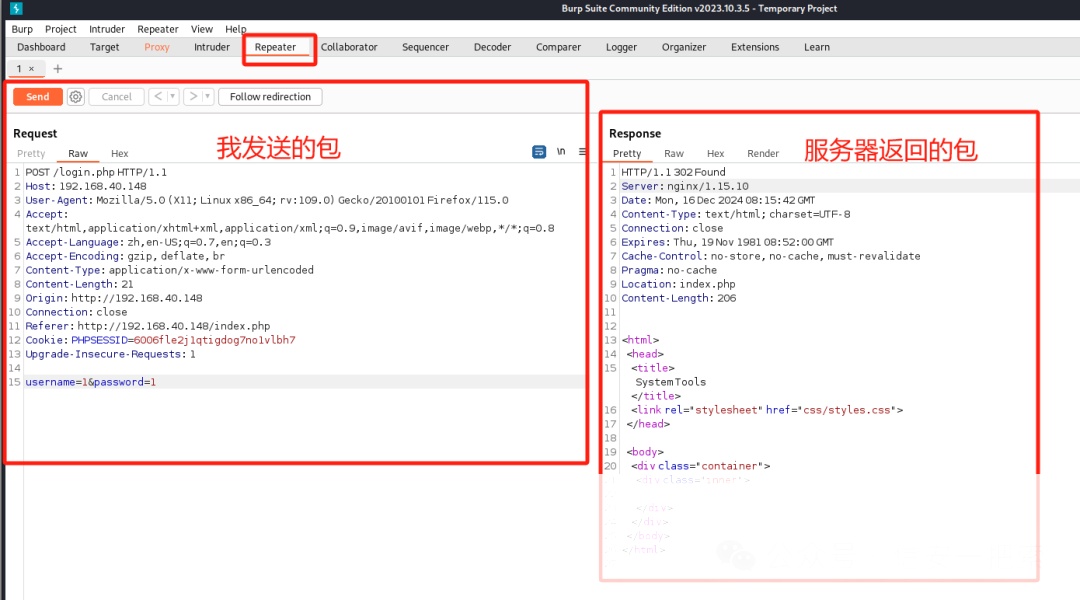
Task: Click the Send button
Action: coord(38,97)
